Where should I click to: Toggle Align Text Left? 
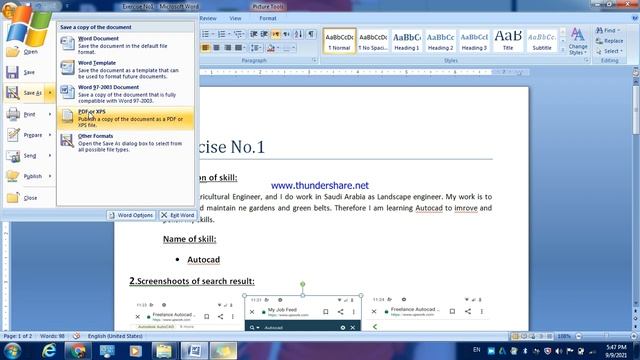(205, 48)
